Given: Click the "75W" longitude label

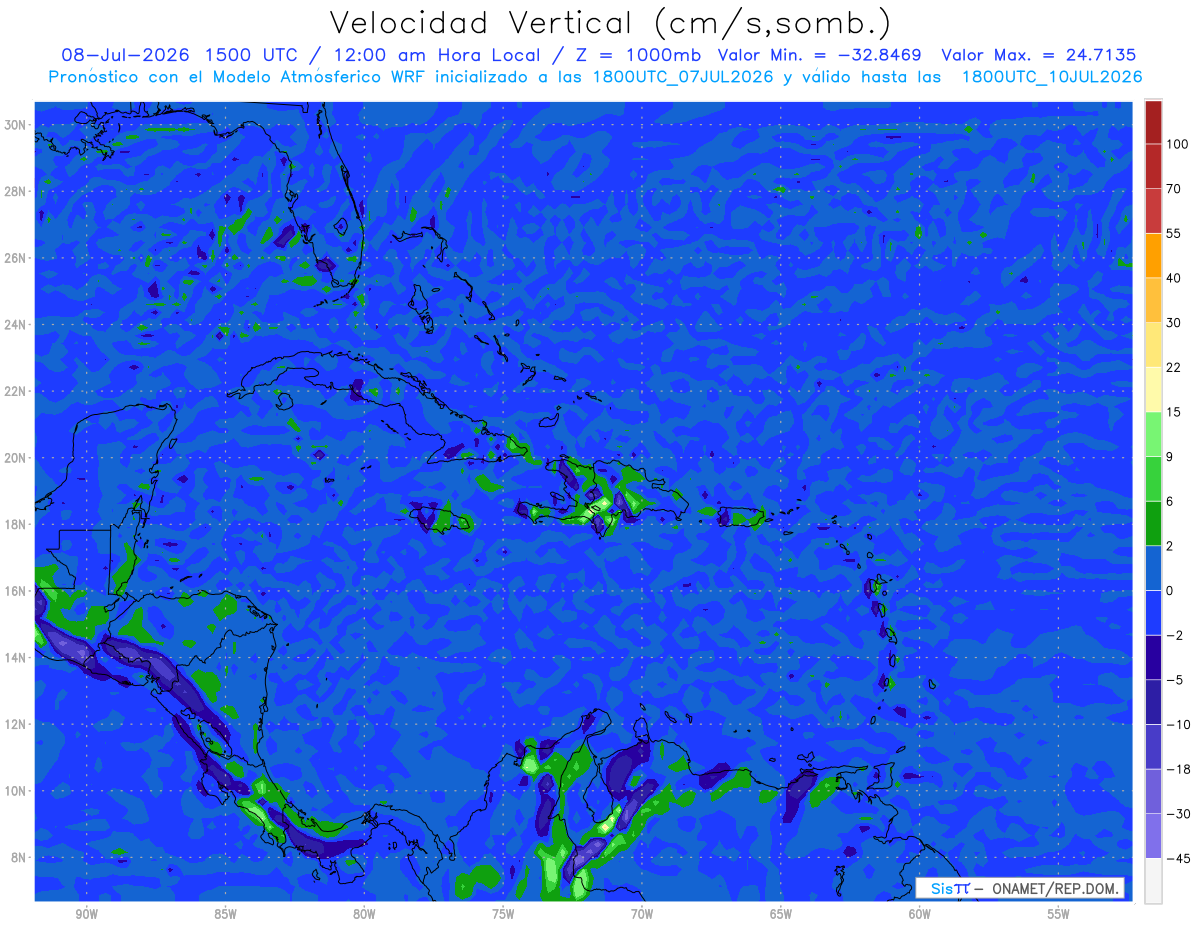Looking at the screenshot, I should (x=503, y=914).
